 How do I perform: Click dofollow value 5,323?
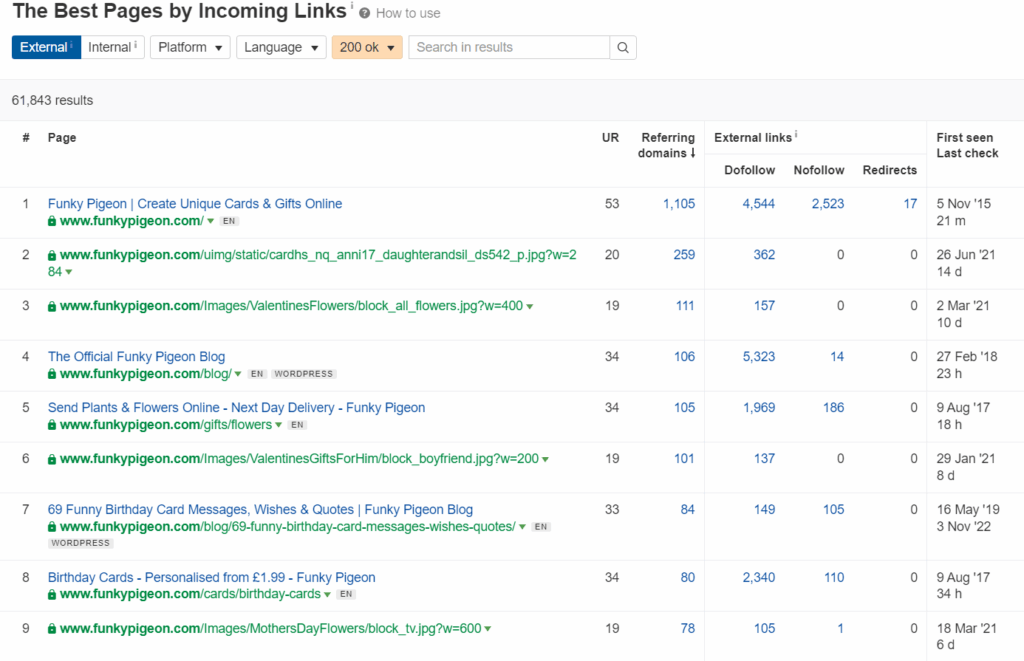coord(759,357)
